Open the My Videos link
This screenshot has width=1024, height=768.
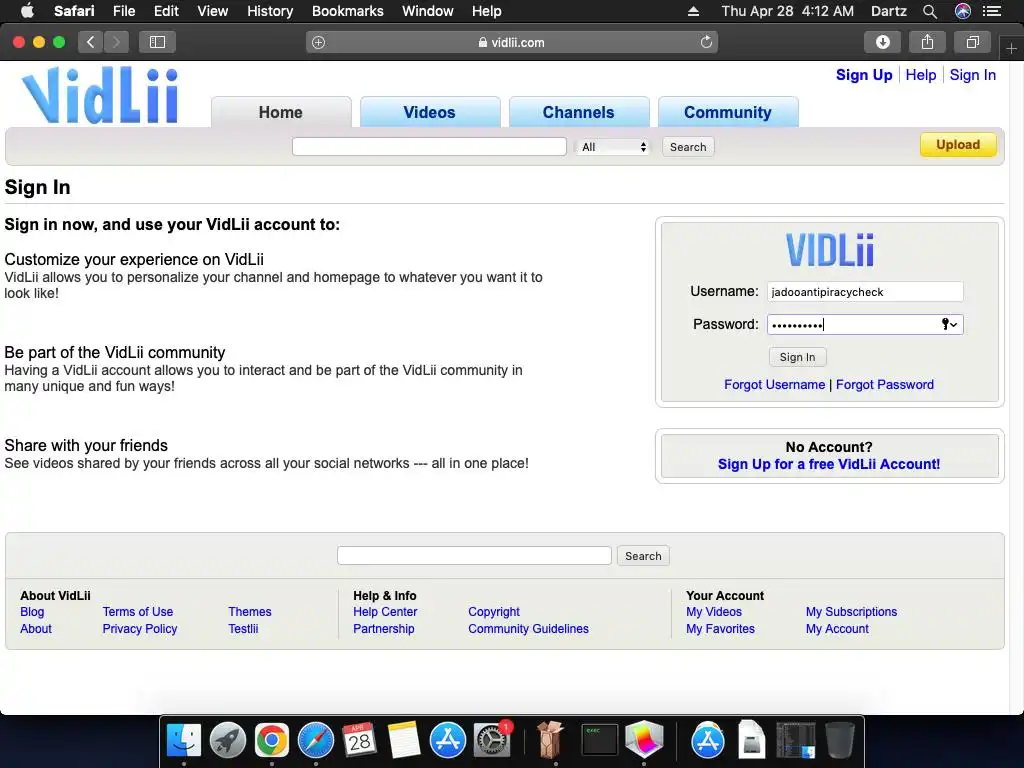pyautogui.click(x=714, y=612)
